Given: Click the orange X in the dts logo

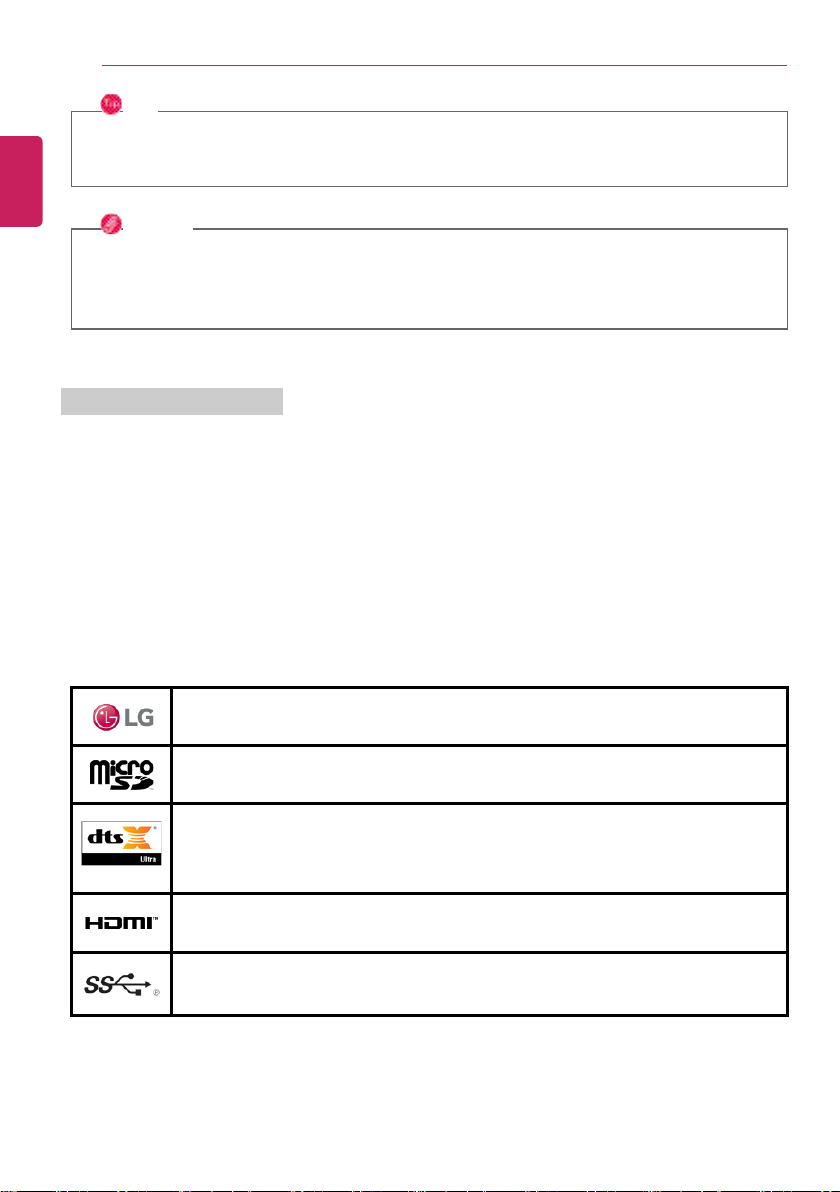Looking at the screenshot, I should pyautogui.click(x=139, y=837).
